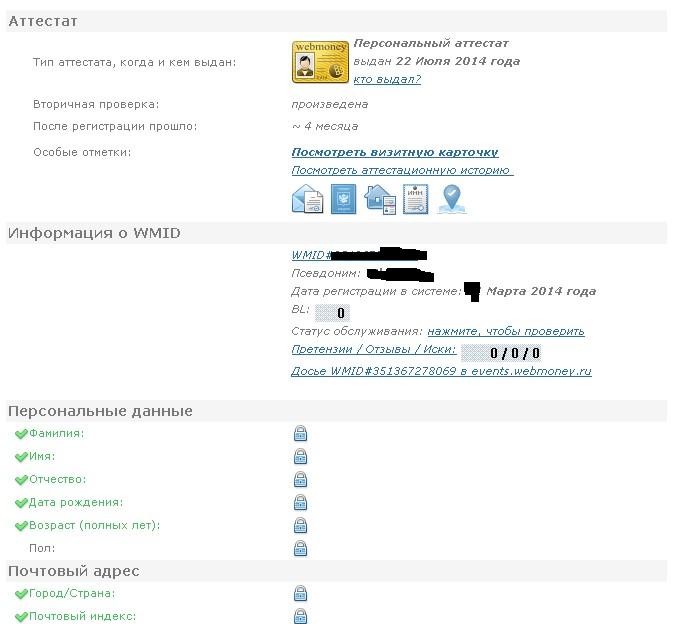
Task: Click the 'Дата рождения:' label text
Action: tap(76, 503)
